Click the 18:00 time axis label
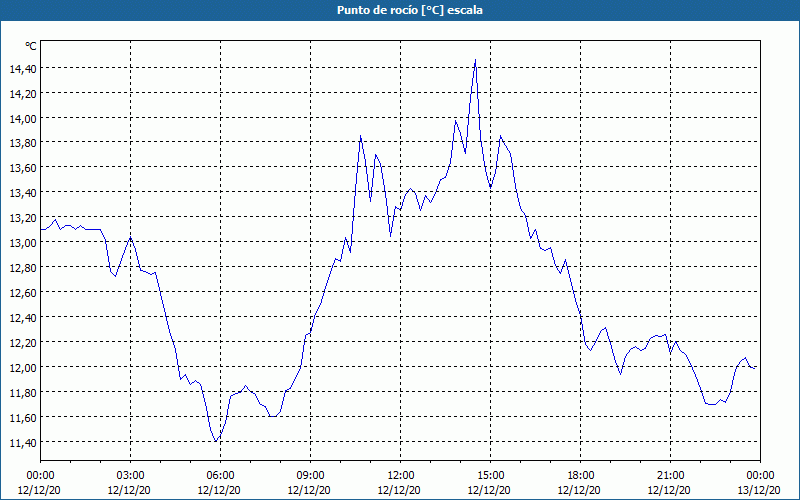 (x=581, y=476)
